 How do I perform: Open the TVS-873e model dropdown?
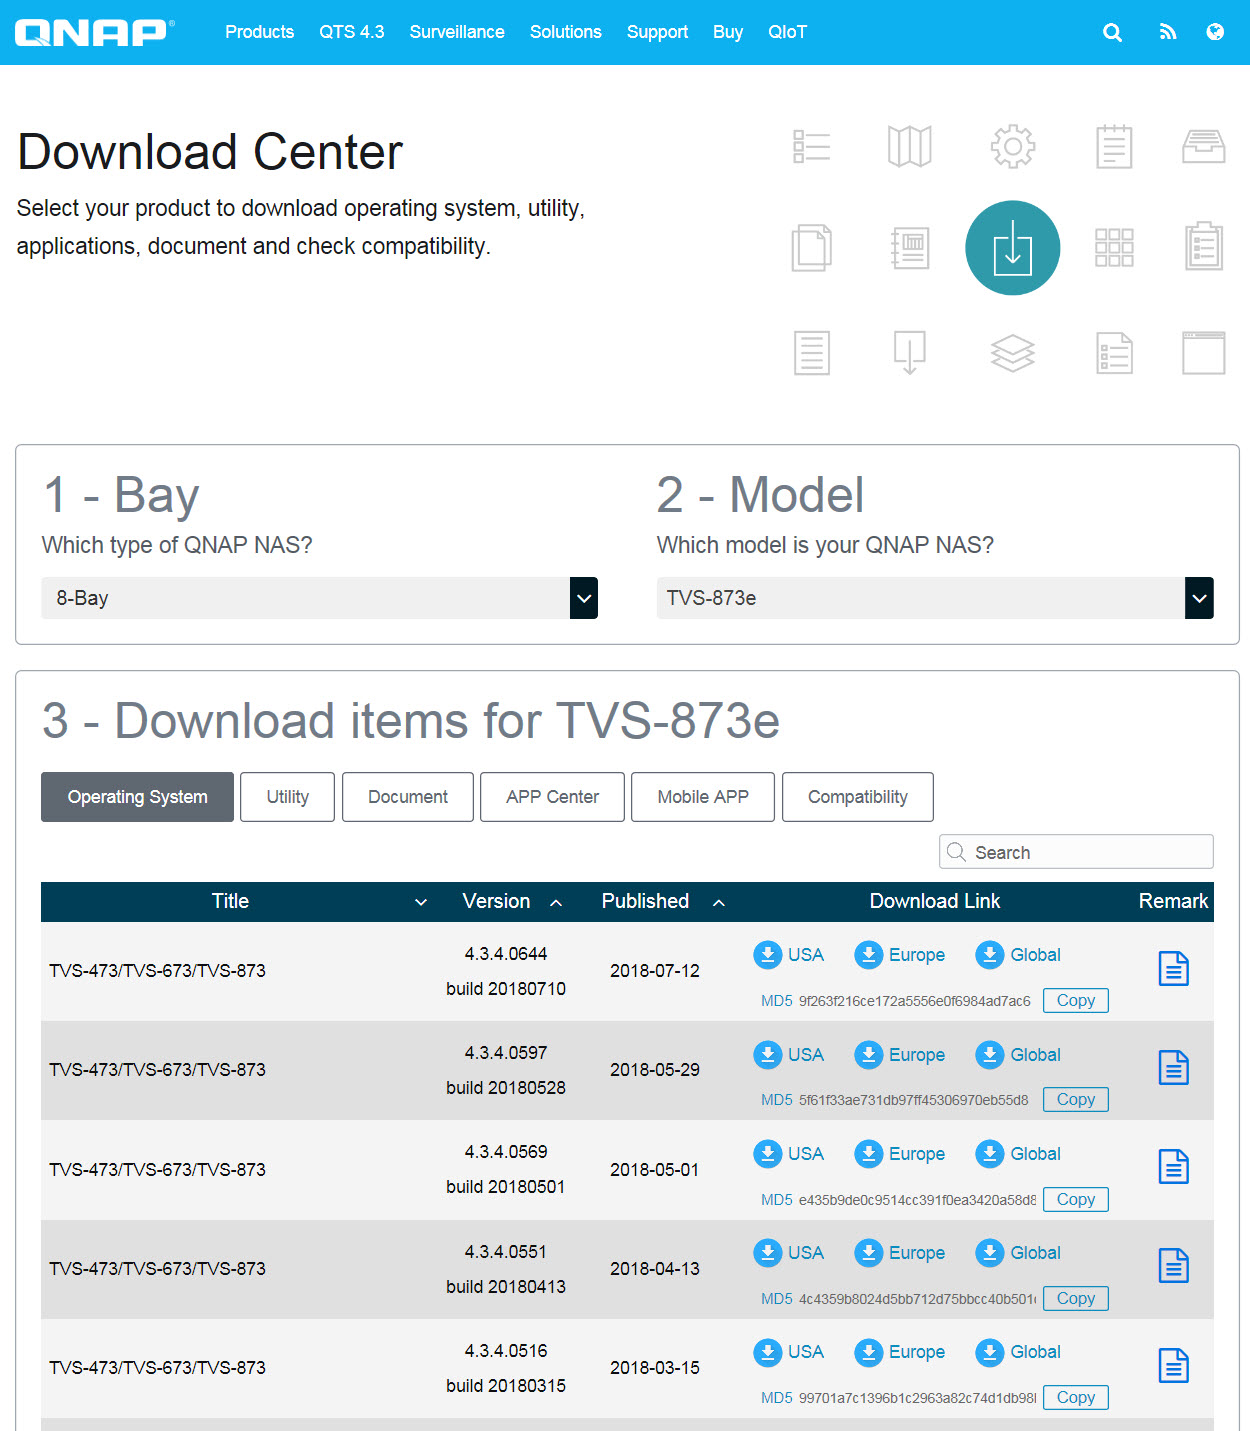tap(935, 598)
